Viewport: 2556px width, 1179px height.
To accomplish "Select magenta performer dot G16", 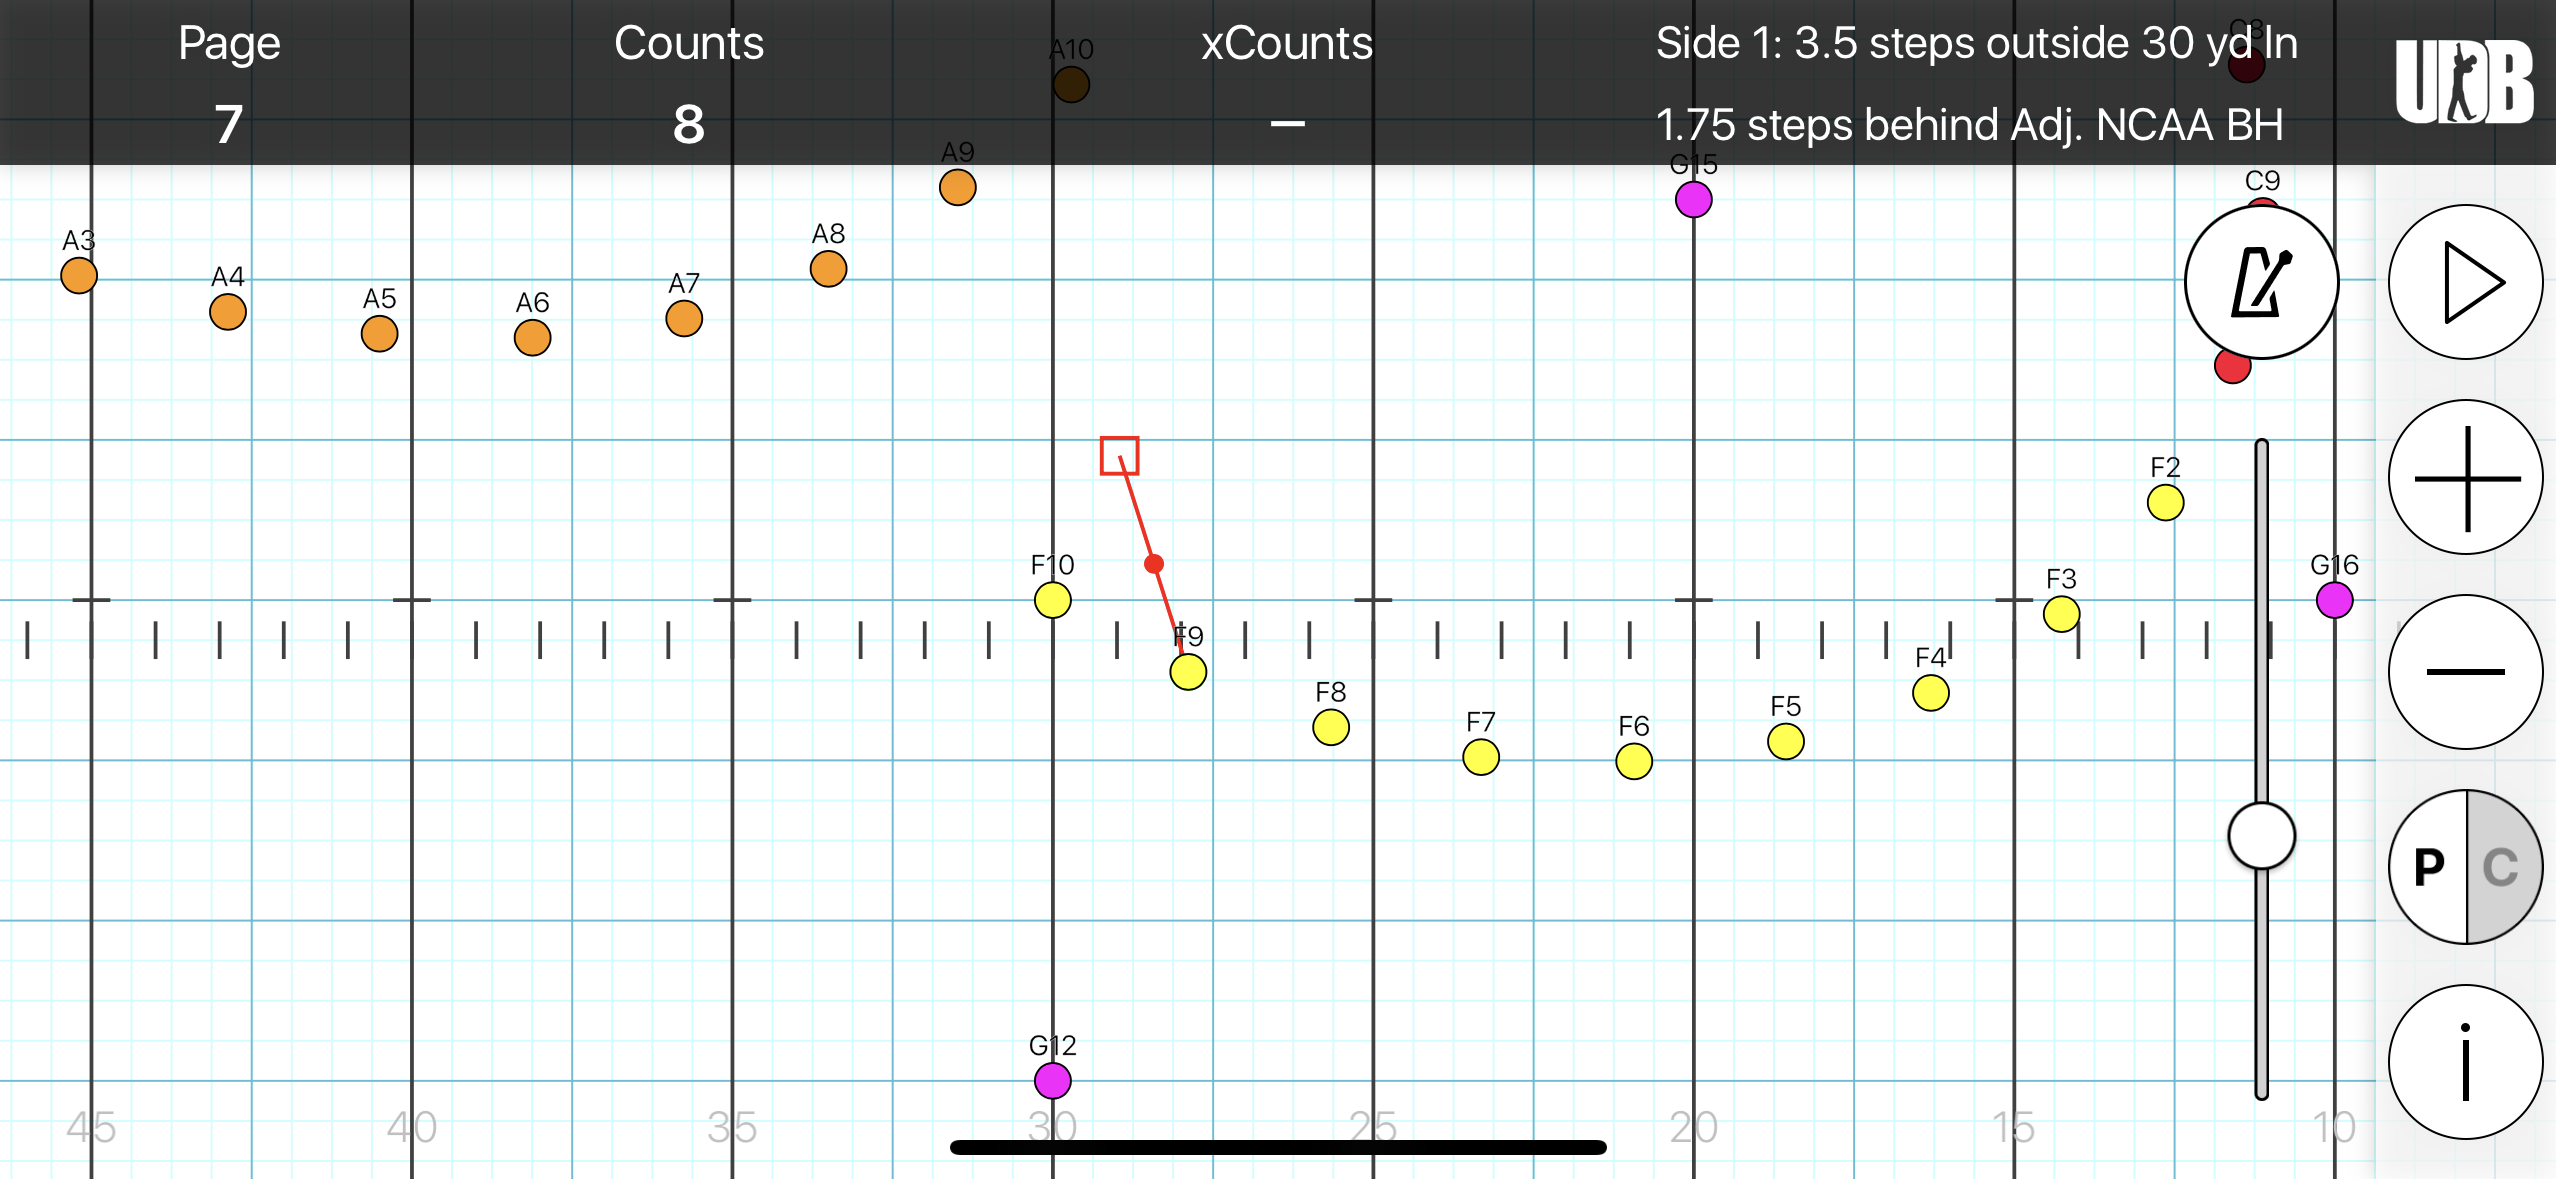I will point(2334,600).
